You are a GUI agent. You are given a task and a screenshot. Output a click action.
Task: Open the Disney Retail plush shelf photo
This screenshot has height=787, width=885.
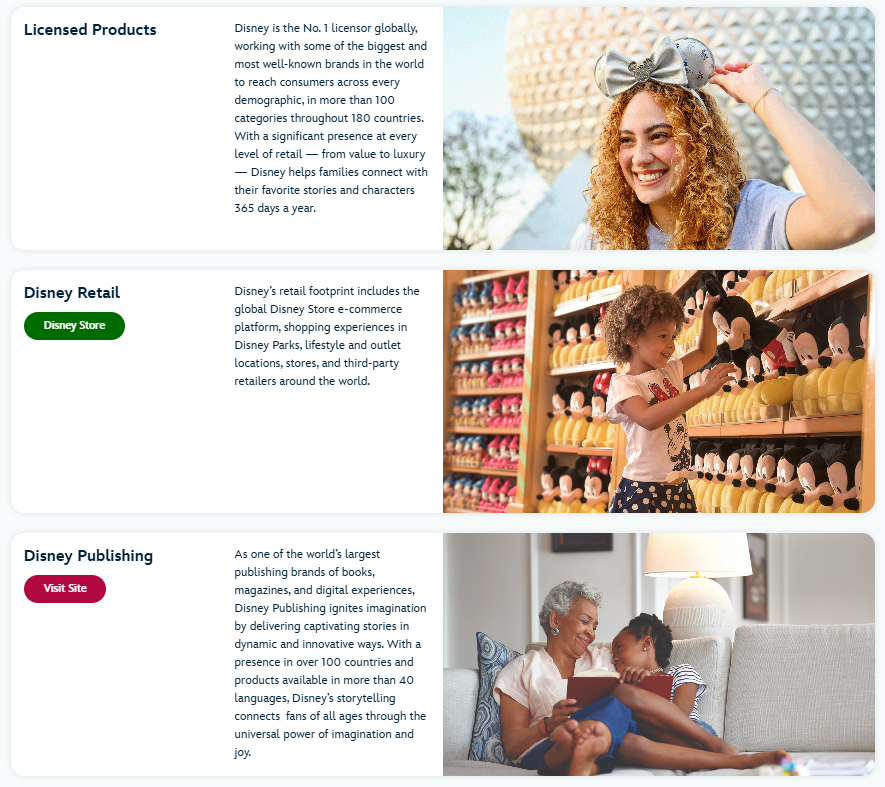(x=659, y=391)
